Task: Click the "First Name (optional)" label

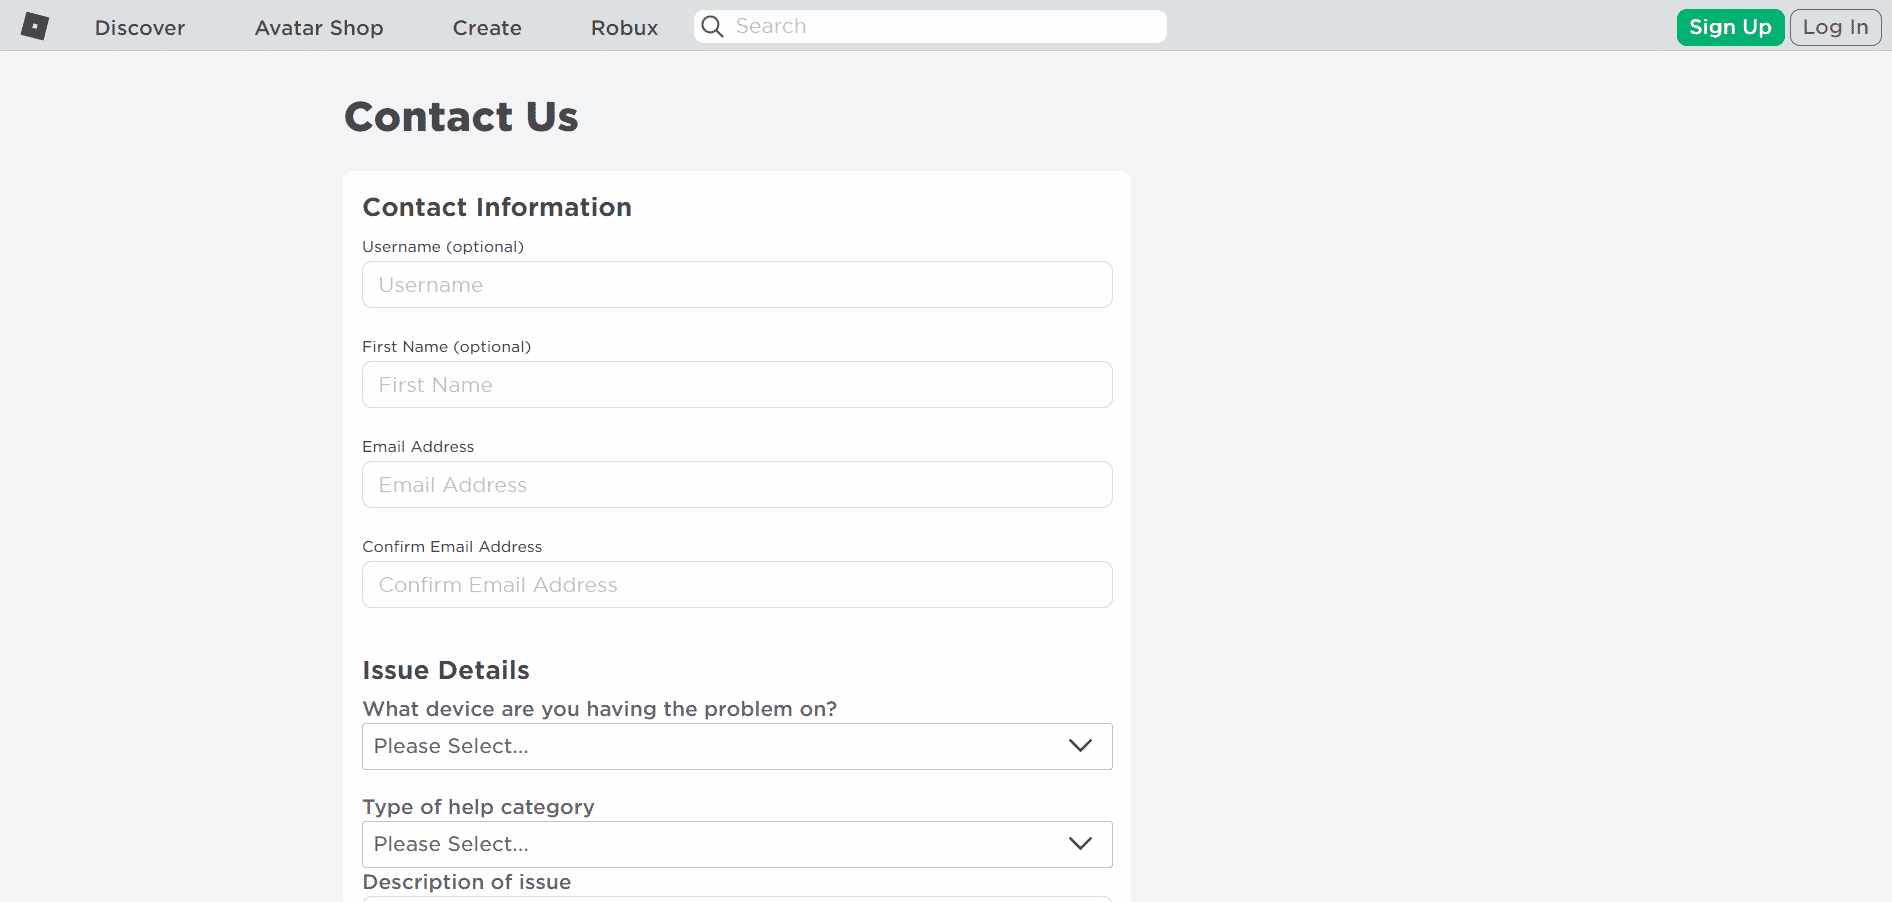Action: (x=446, y=347)
